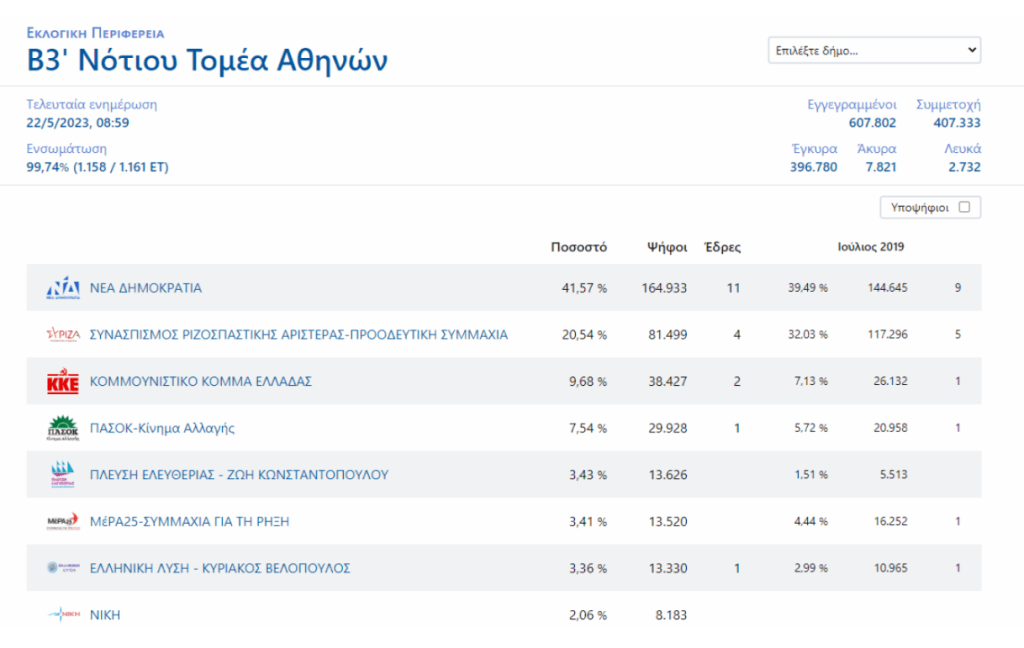Click the Ποσοστό column header
Image resolution: width=1024 pixels, height=648 pixels.
(579, 247)
